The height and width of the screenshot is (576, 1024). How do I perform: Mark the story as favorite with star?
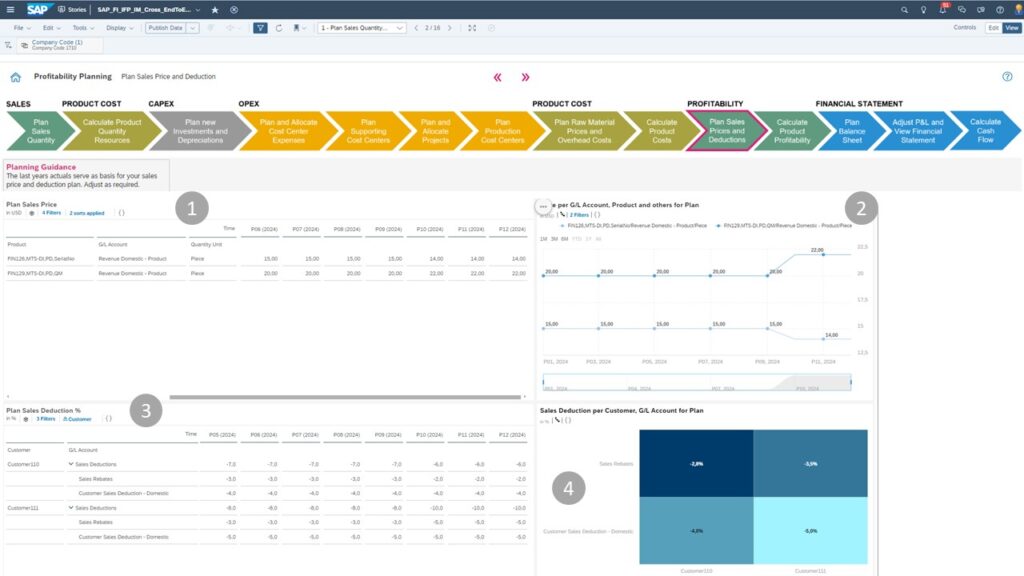pyautogui.click(x=215, y=9)
